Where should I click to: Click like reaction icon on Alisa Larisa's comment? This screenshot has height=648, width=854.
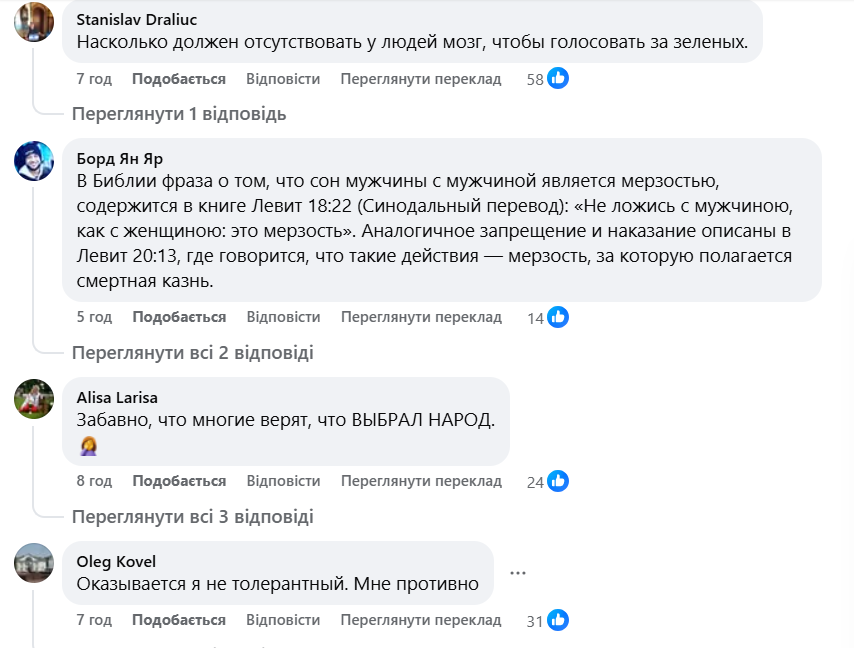coord(558,481)
